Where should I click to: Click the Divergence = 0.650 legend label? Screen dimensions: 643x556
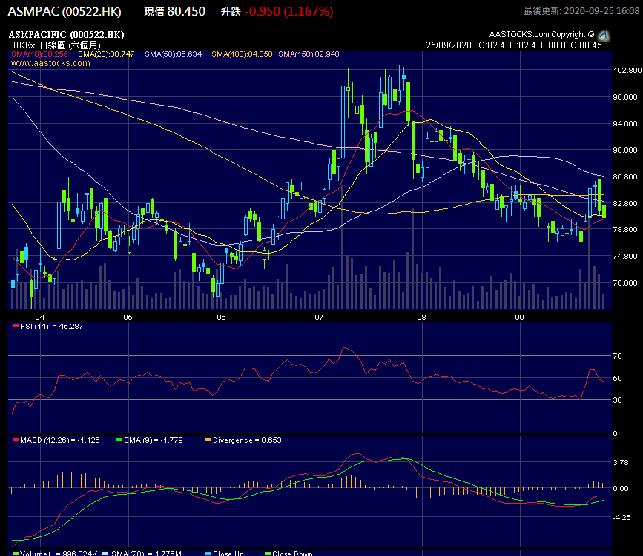(x=246, y=440)
